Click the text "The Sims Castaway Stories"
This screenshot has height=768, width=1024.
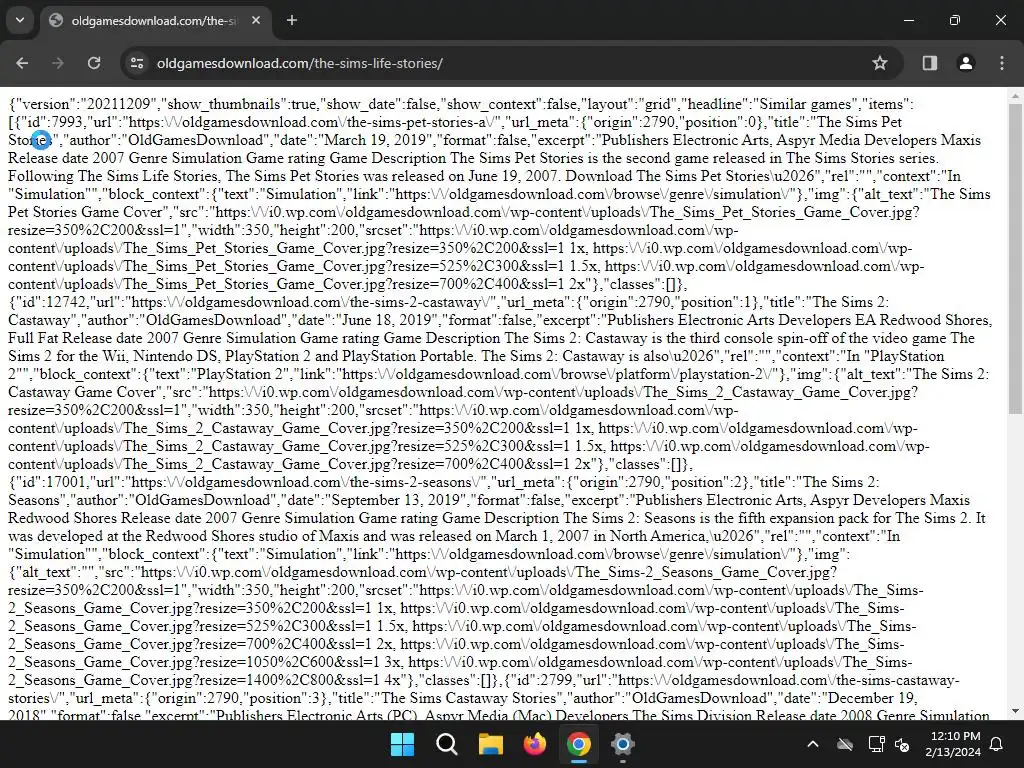click(469, 698)
